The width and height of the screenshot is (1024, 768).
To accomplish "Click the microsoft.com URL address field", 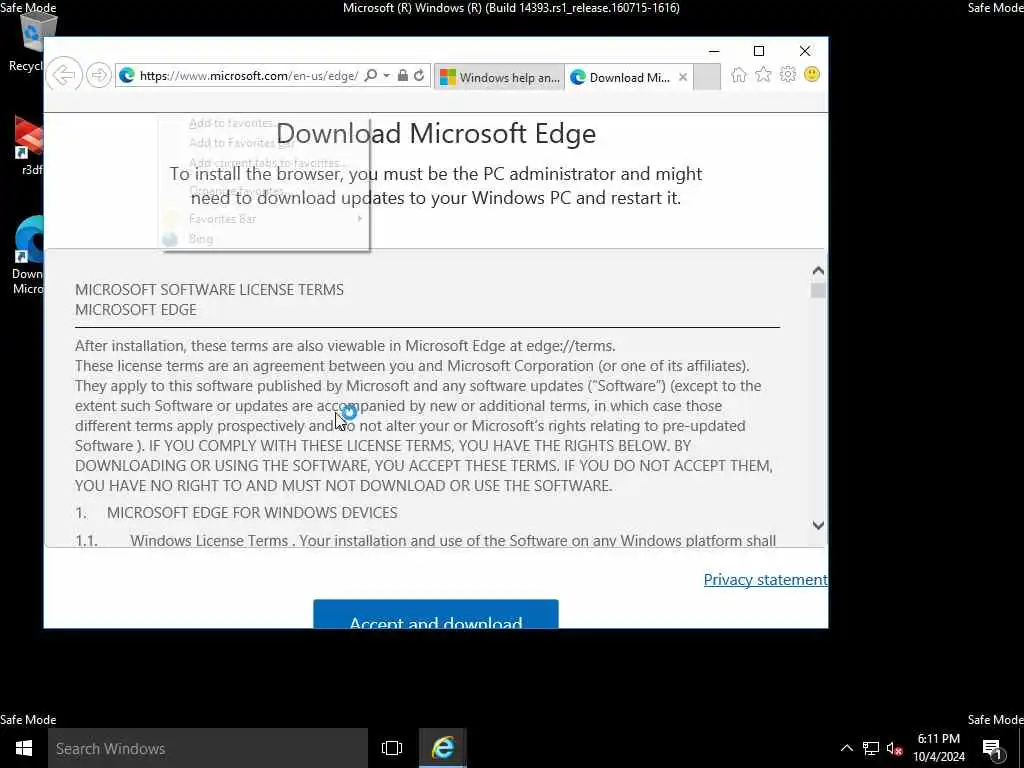I will [x=249, y=76].
